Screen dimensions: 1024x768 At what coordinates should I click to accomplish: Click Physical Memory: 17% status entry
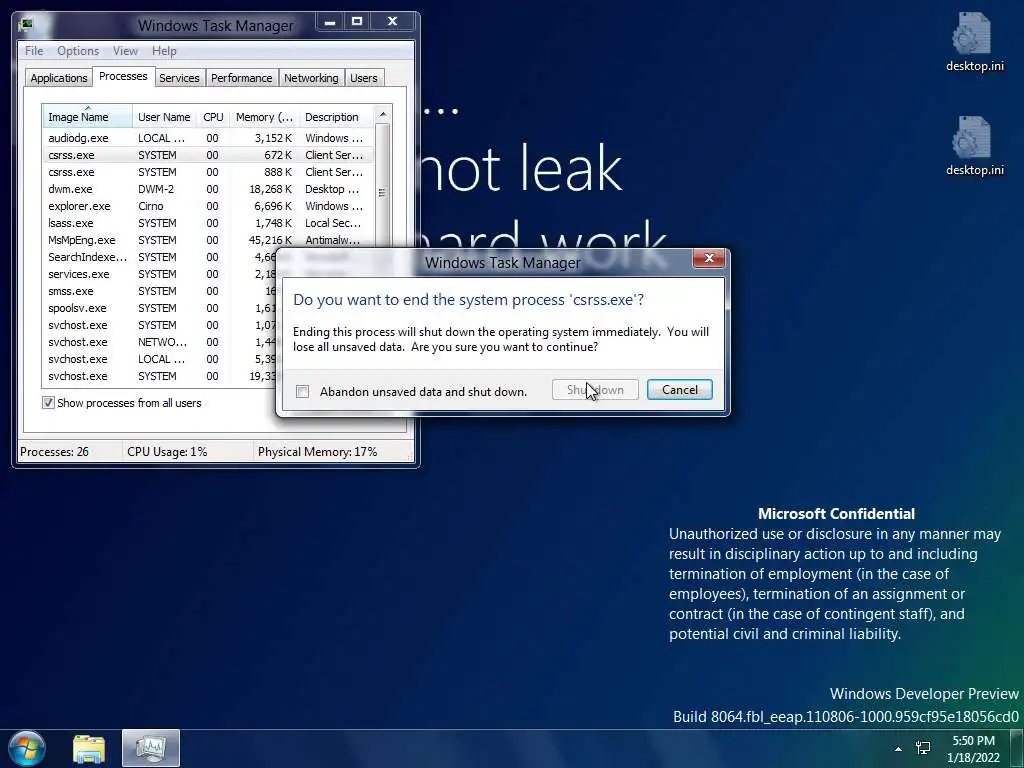coord(317,451)
